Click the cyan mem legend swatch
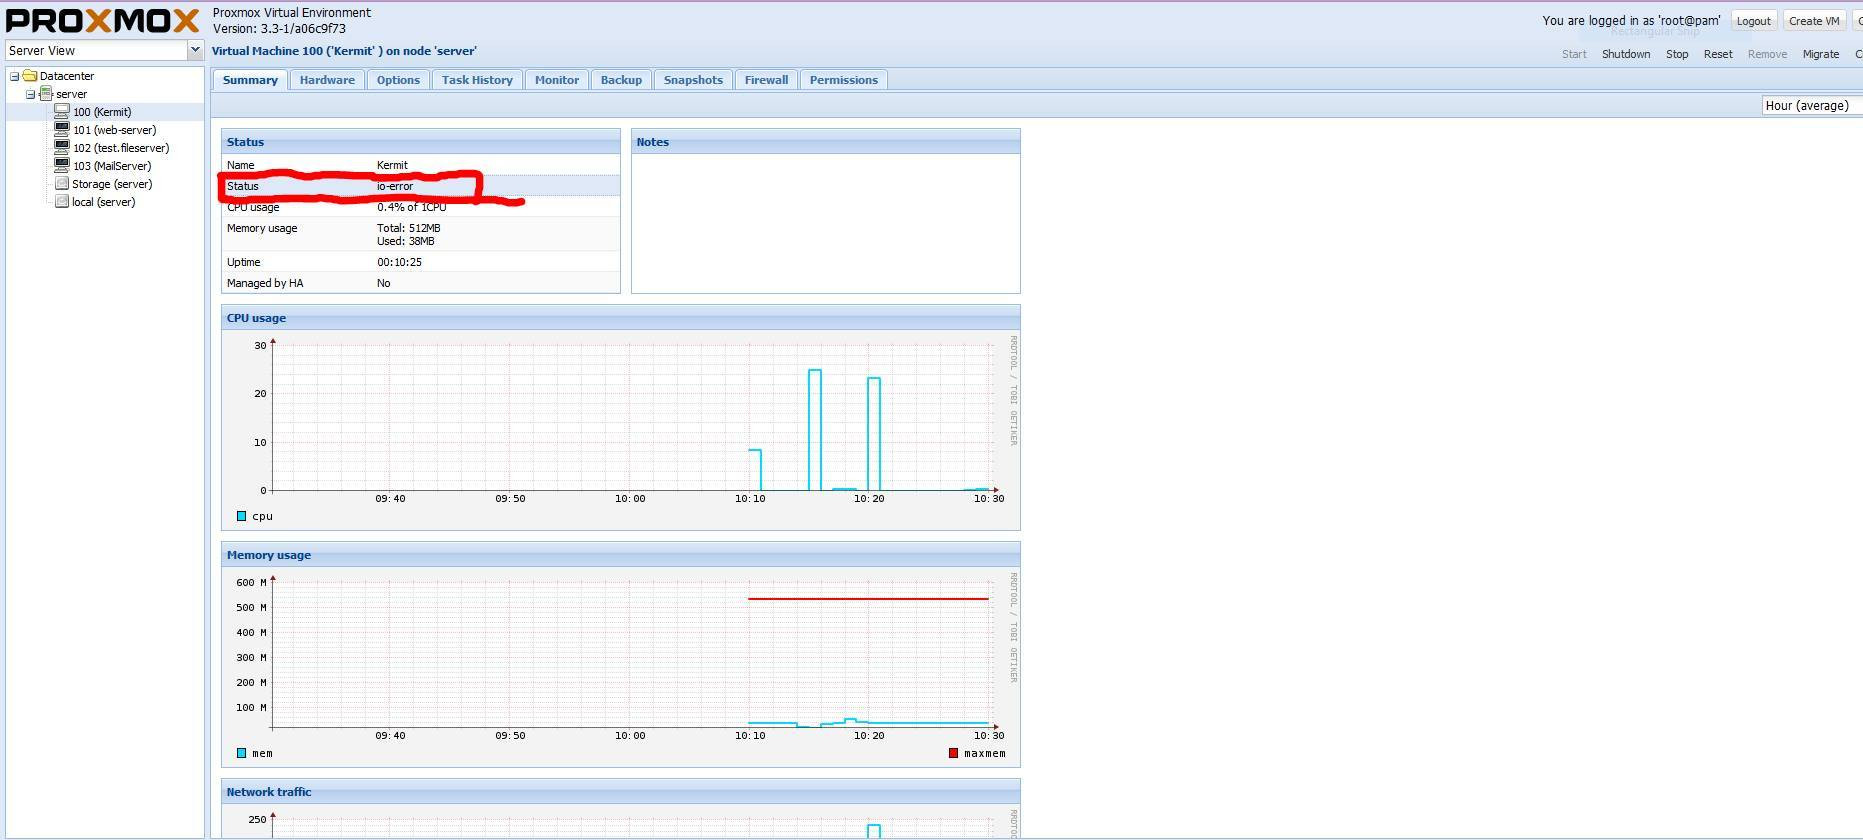The height and width of the screenshot is (840, 1863). (x=241, y=753)
